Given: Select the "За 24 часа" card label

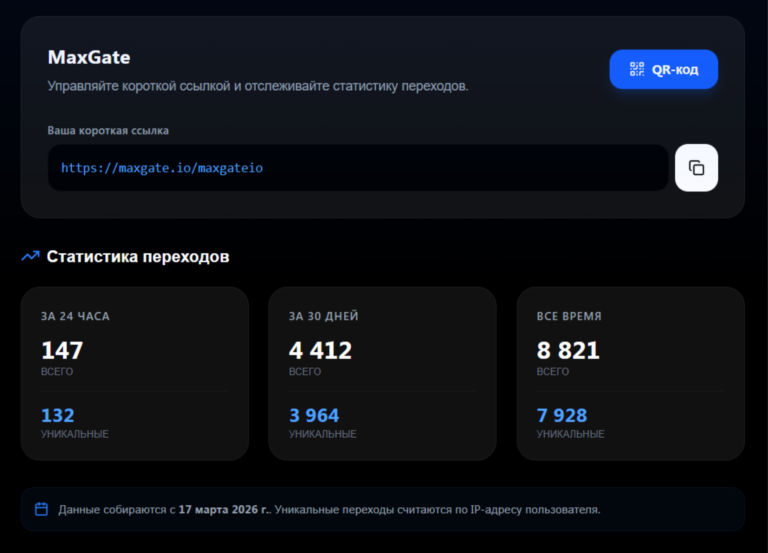Looking at the screenshot, I should (x=75, y=316).
